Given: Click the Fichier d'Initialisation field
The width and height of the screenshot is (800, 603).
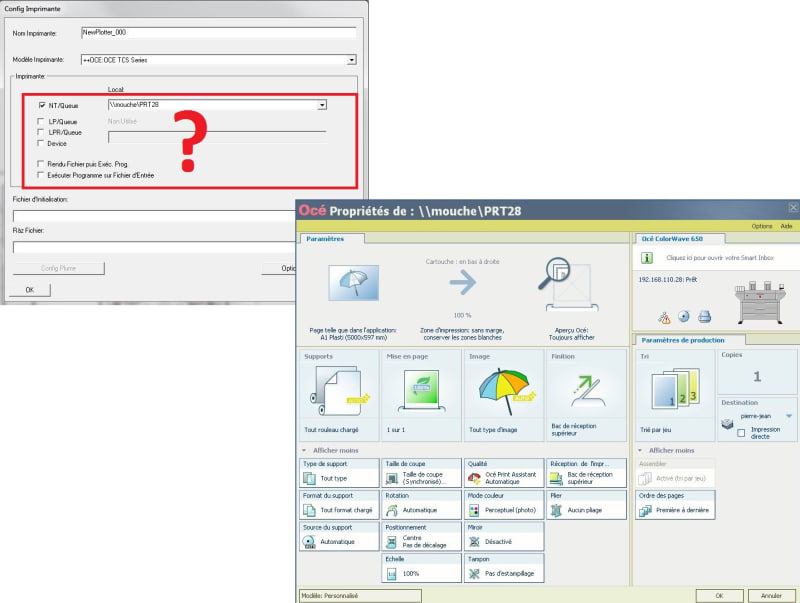Looking at the screenshot, I should click(x=154, y=215).
